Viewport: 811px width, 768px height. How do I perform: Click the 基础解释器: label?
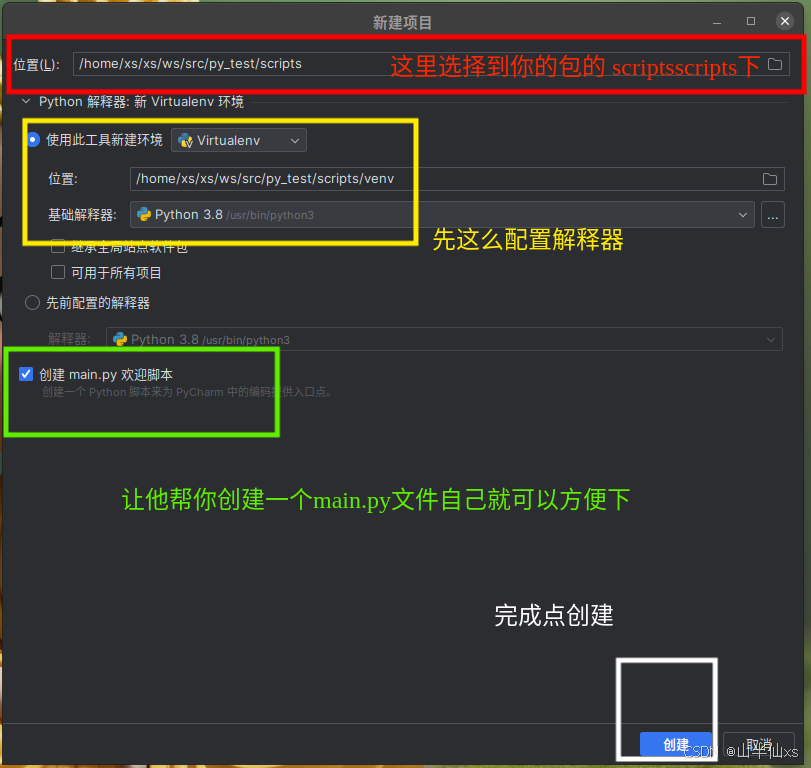point(82,215)
